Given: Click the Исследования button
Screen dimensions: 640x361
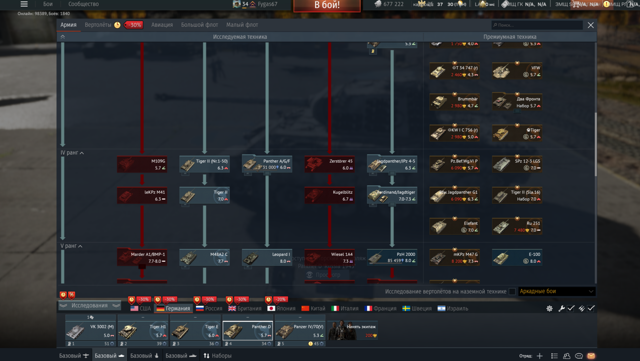Looking at the screenshot, I should click(x=89, y=305).
